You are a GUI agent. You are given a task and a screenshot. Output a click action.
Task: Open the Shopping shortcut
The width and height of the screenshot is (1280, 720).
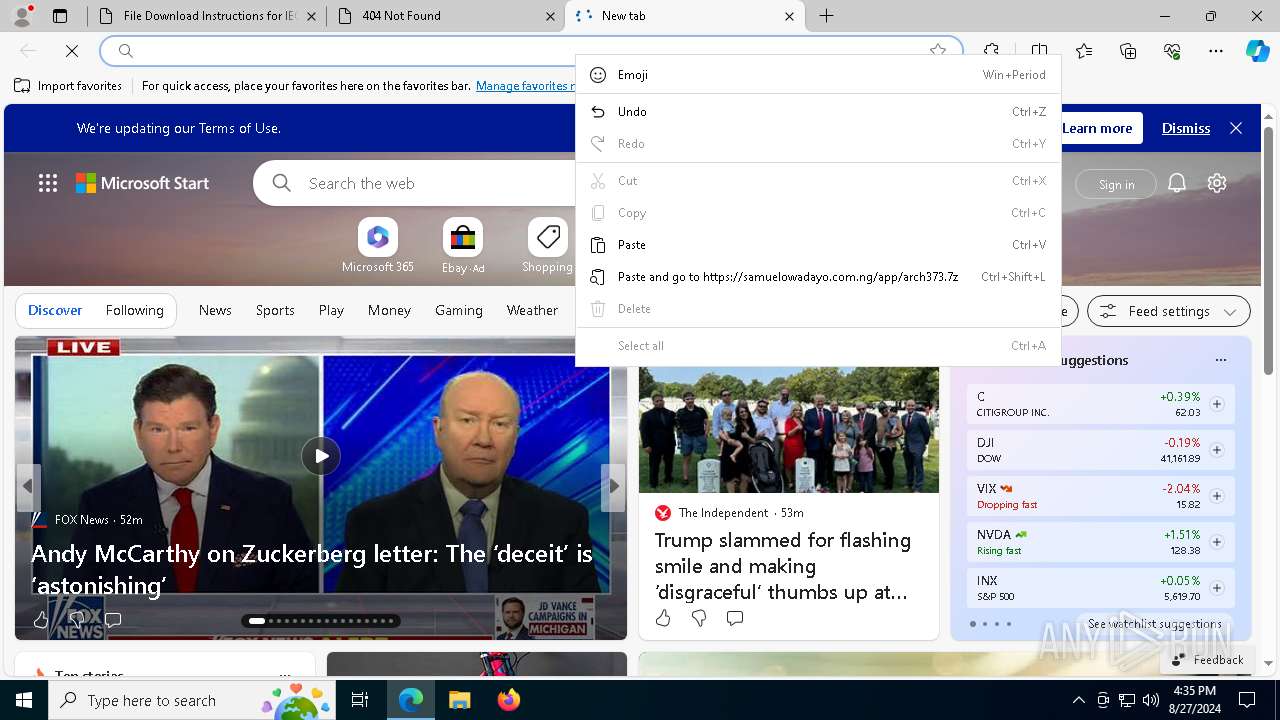point(548,245)
